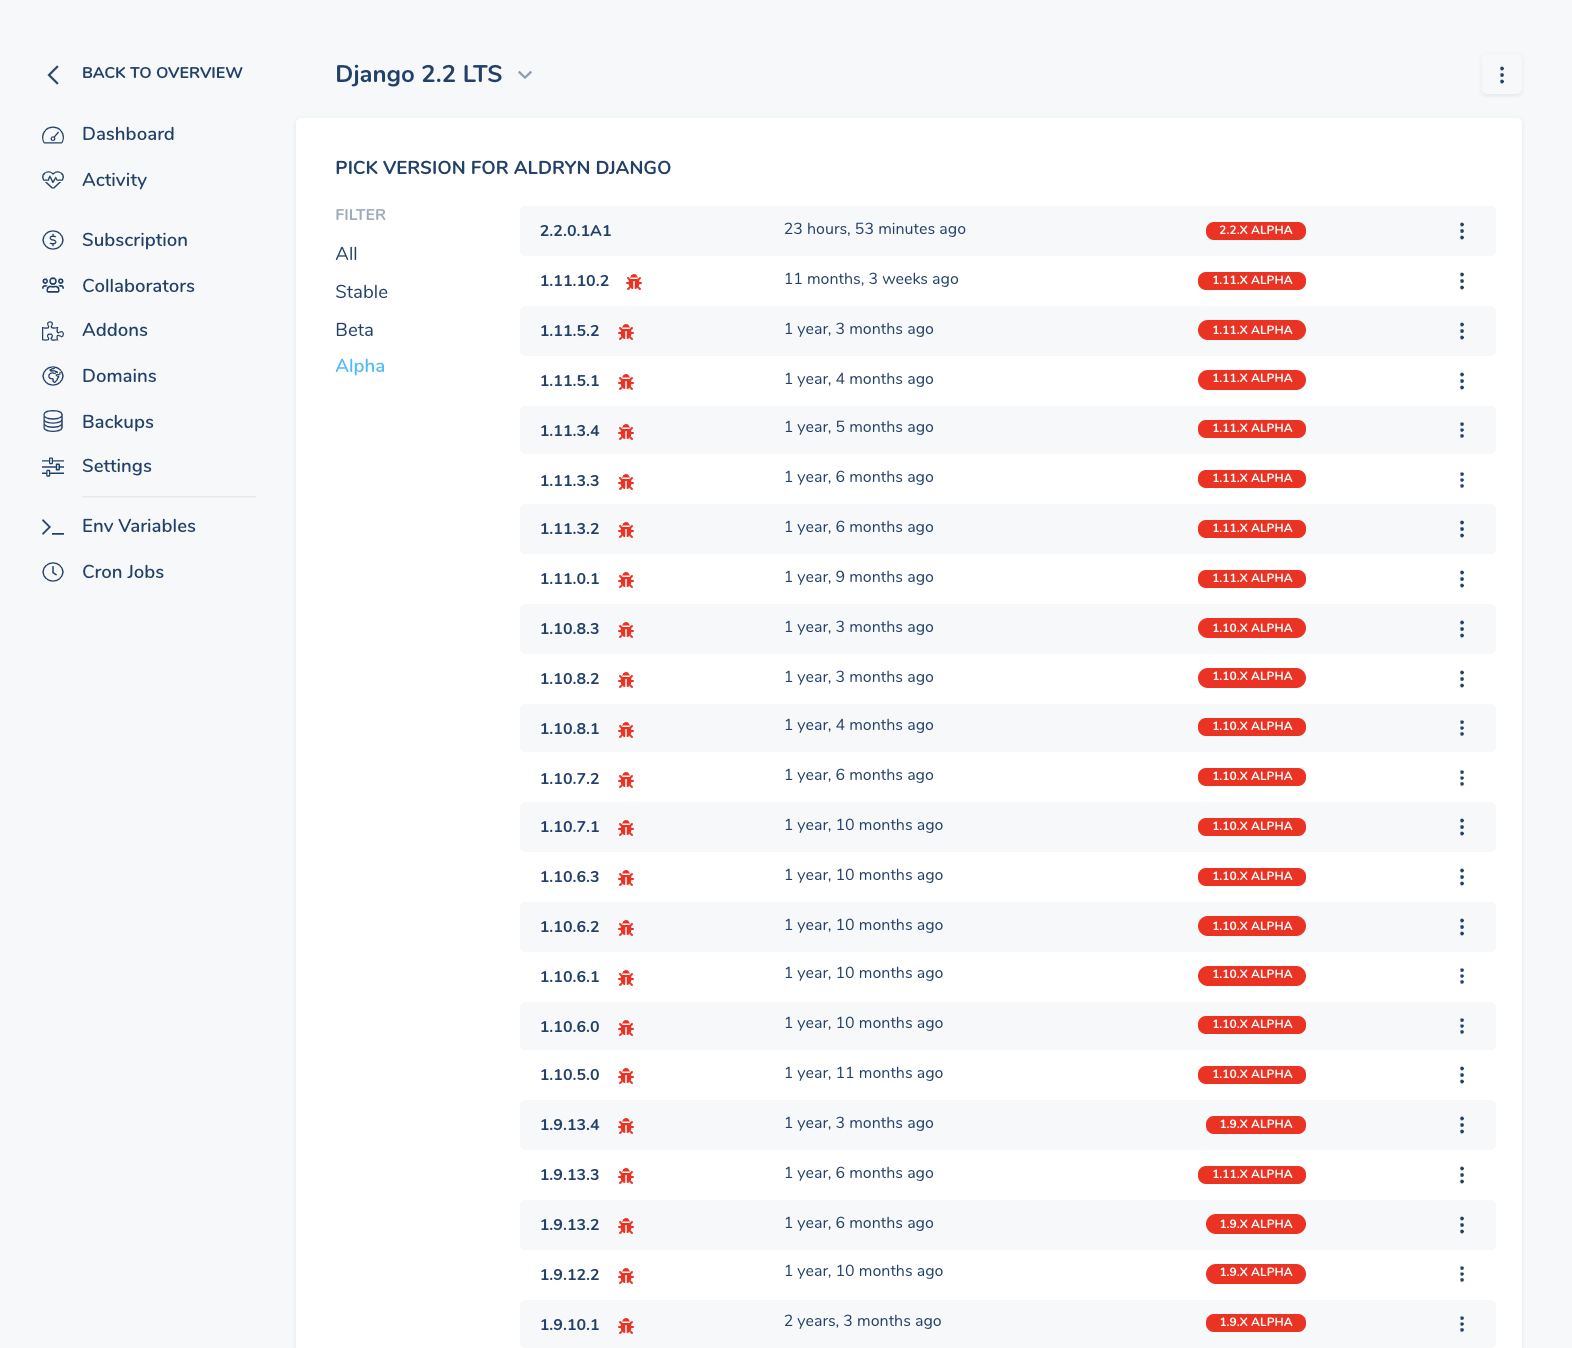Click the bug icon next to 1.11.0.1
Screen dimensions: 1572x1348
pyautogui.click(x=626, y=580)
